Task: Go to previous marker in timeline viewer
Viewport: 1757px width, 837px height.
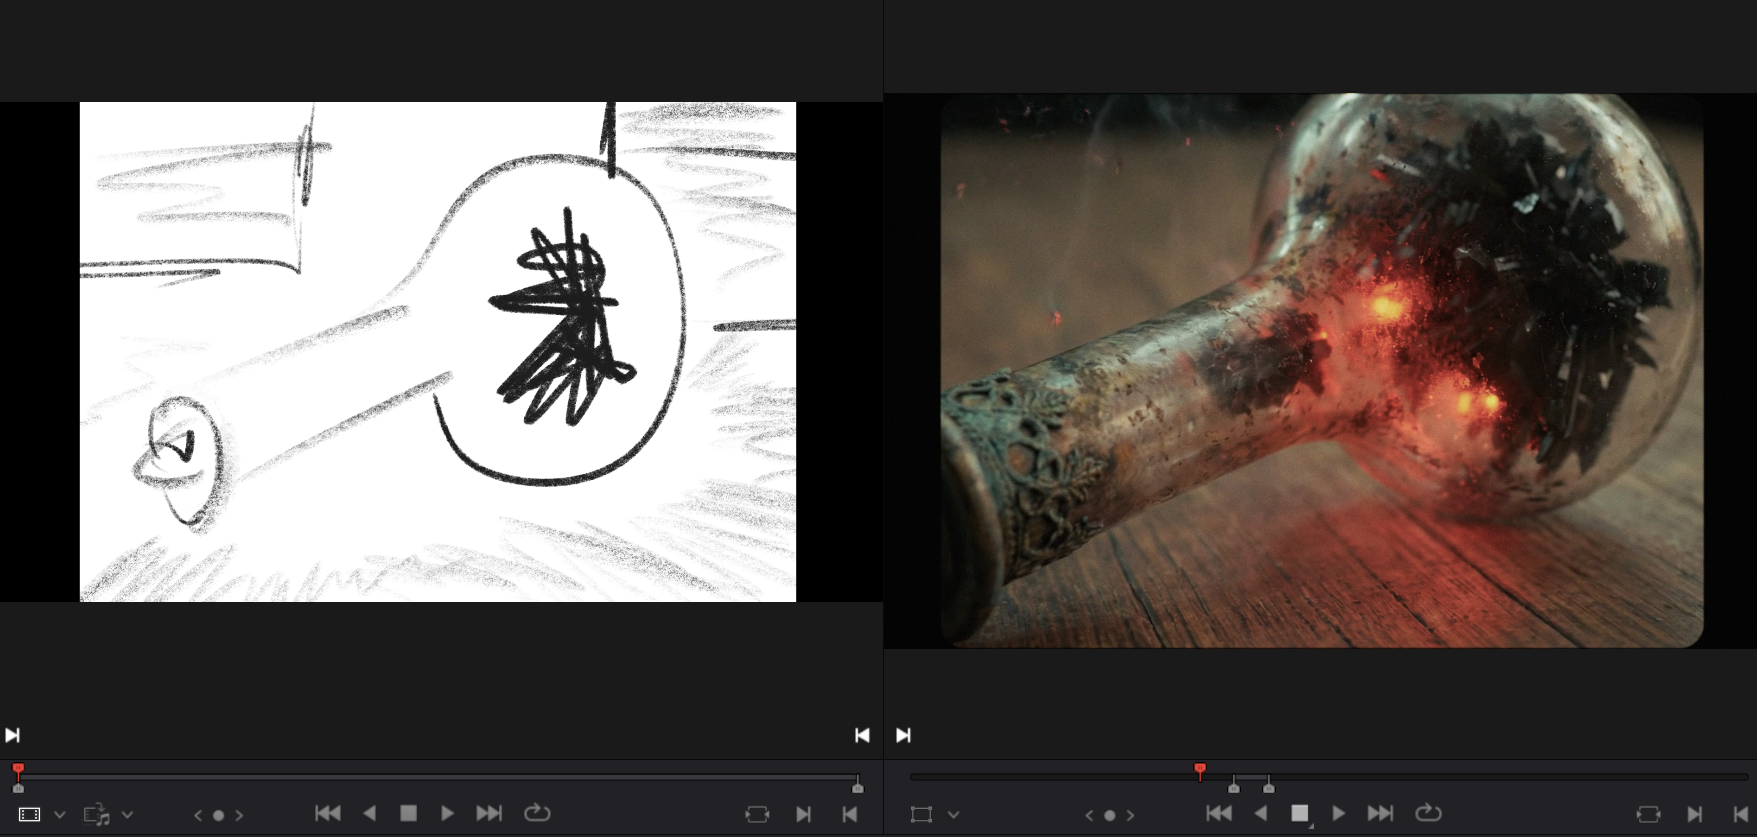Action: pos(1089,815)
